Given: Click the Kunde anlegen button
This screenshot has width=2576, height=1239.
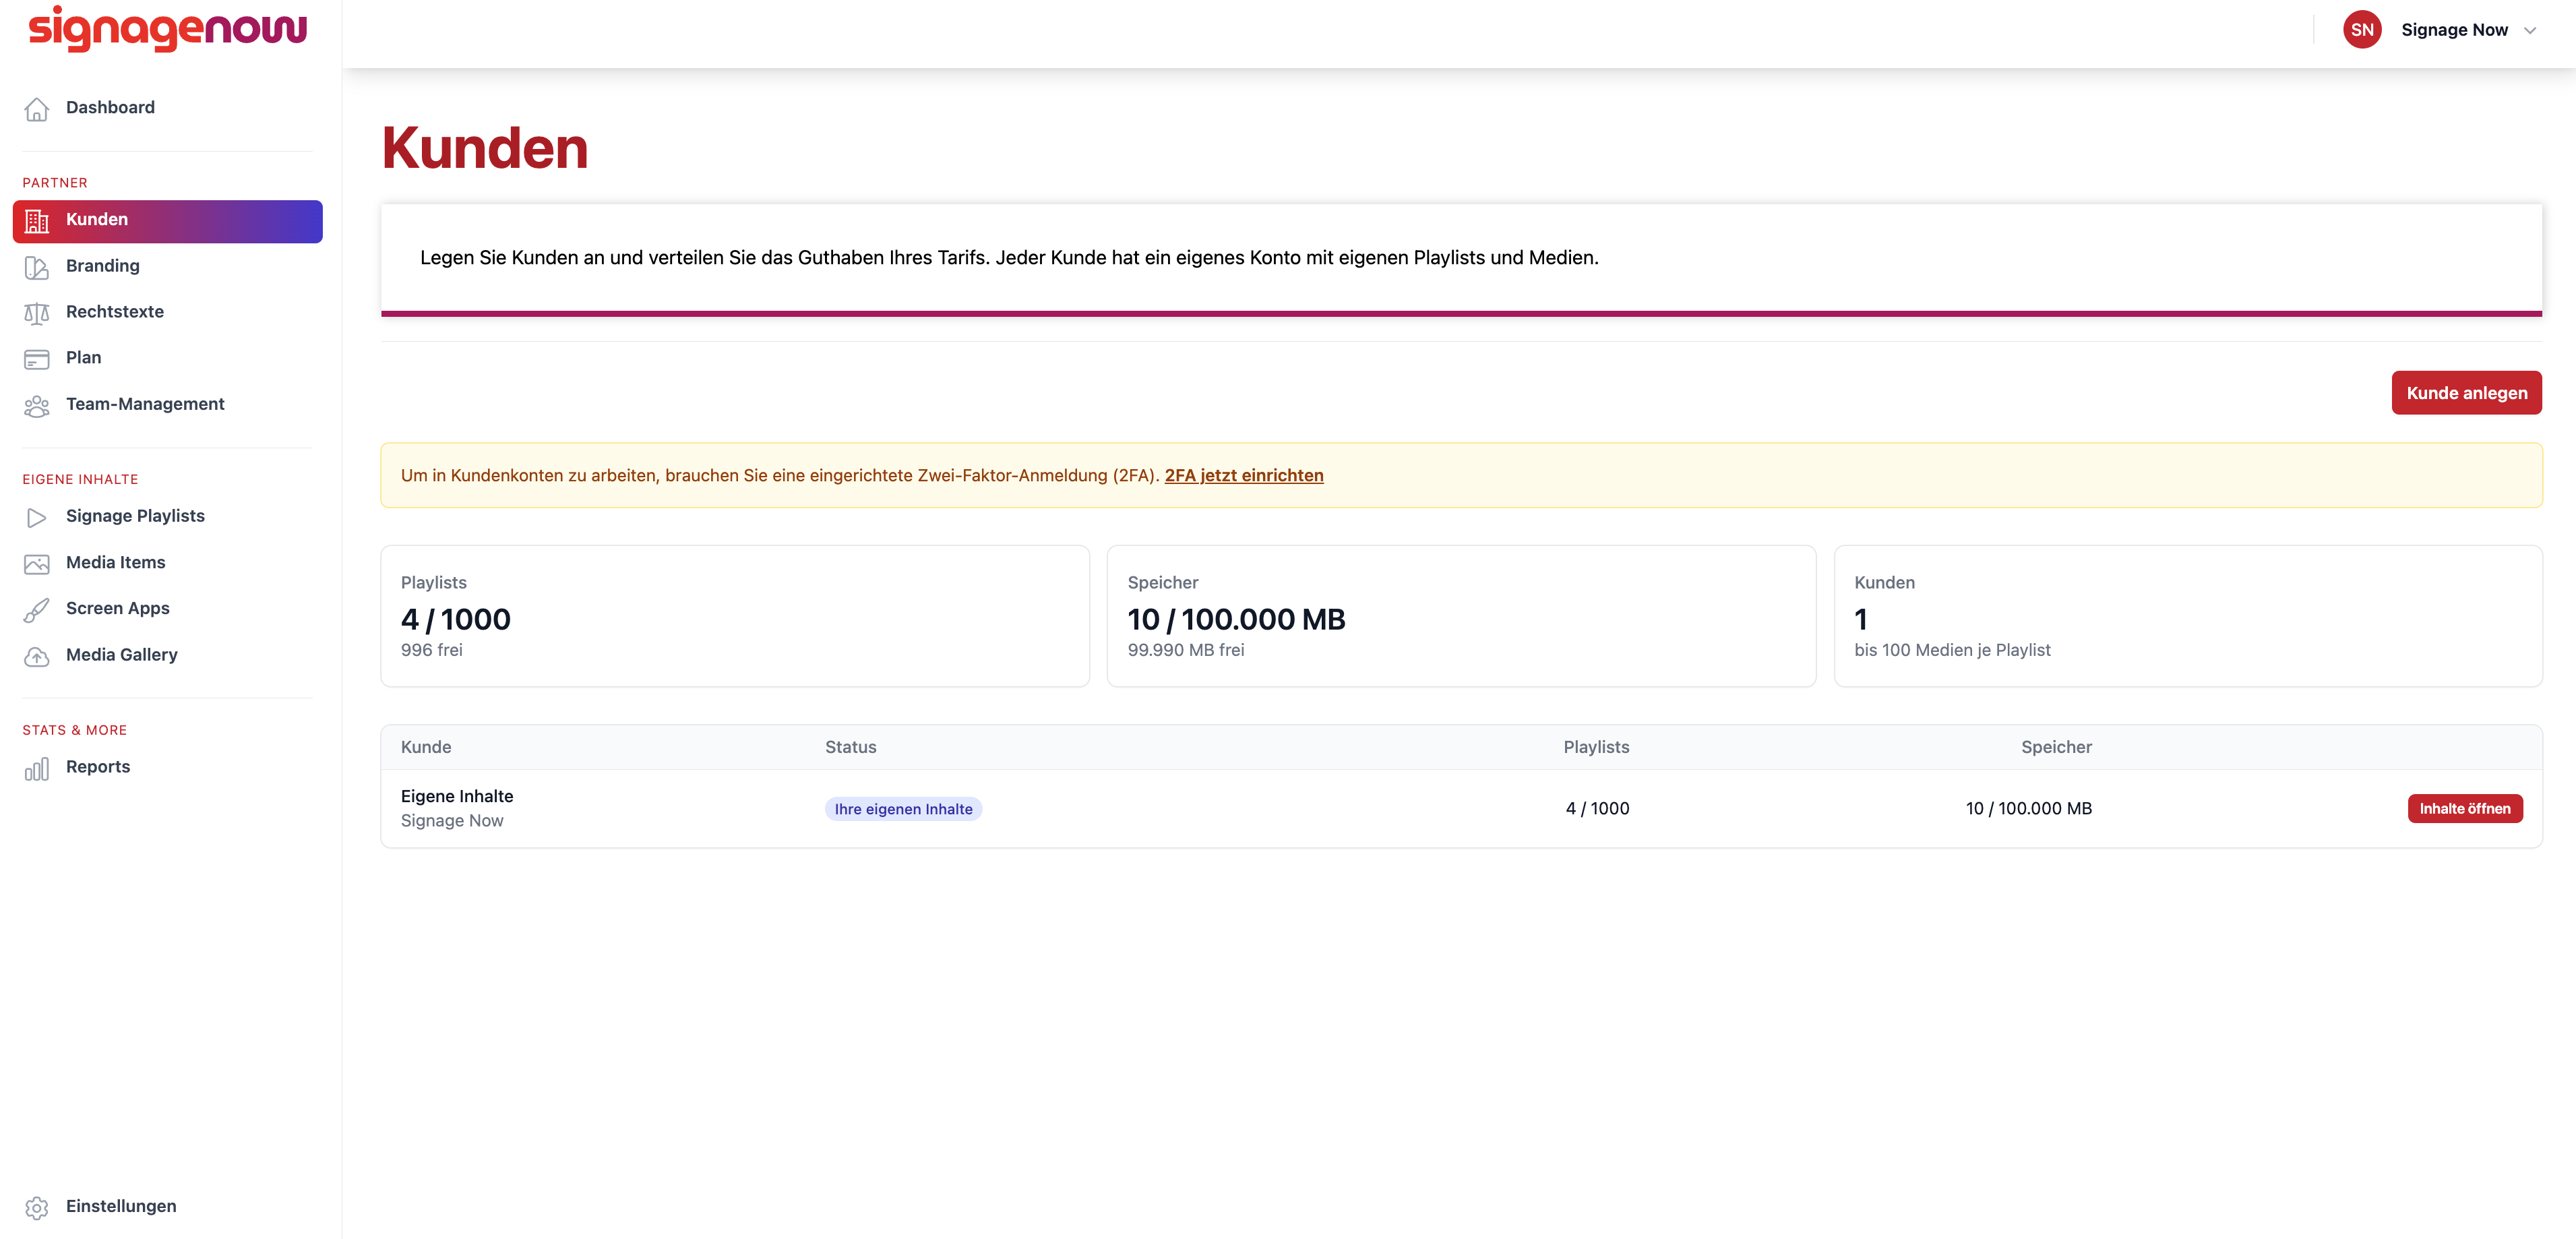Looking at the screenshot, I should pyautogui.click(x=2466, y=393).
